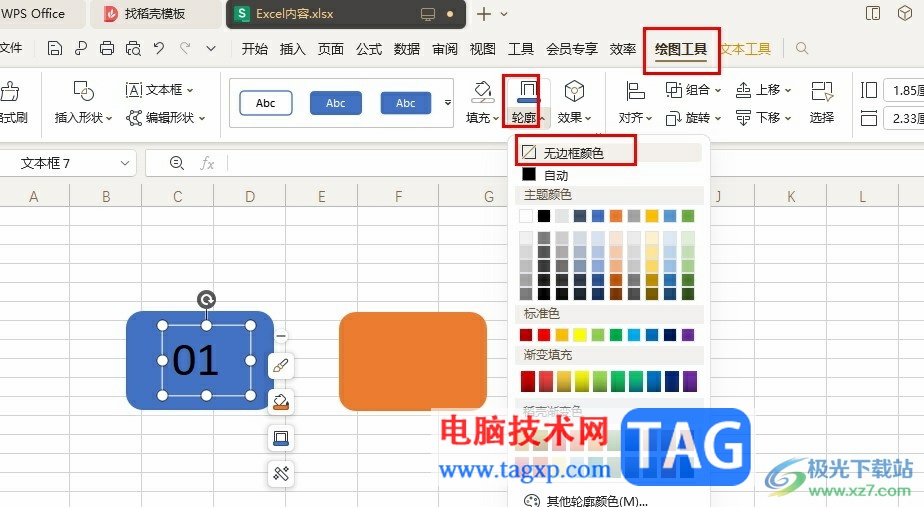Pick the purple gradient fill swatch
Screen dimensions: 924x507
tap(689, 381)
